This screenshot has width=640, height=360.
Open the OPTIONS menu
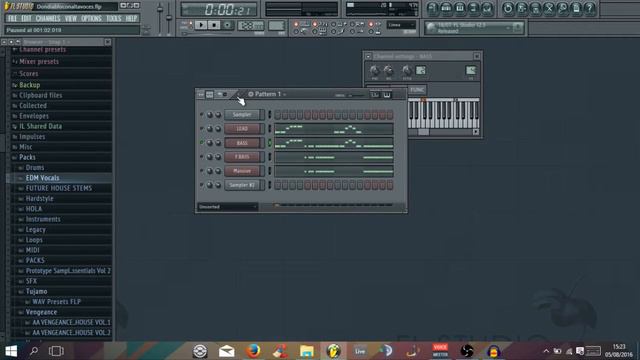click(91, 18)
